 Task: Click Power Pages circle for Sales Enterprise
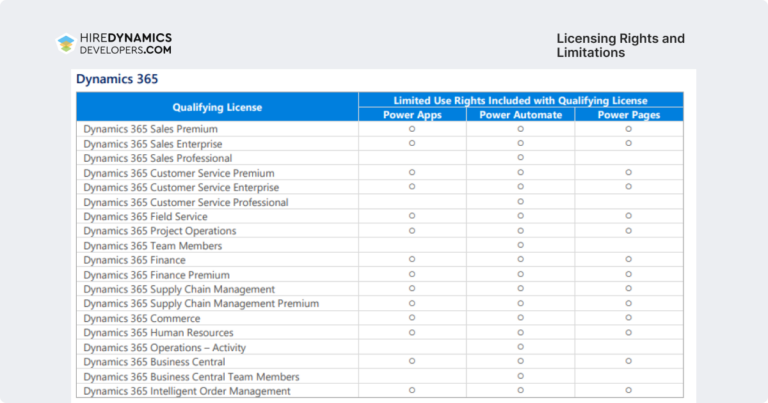pos(628,143)
